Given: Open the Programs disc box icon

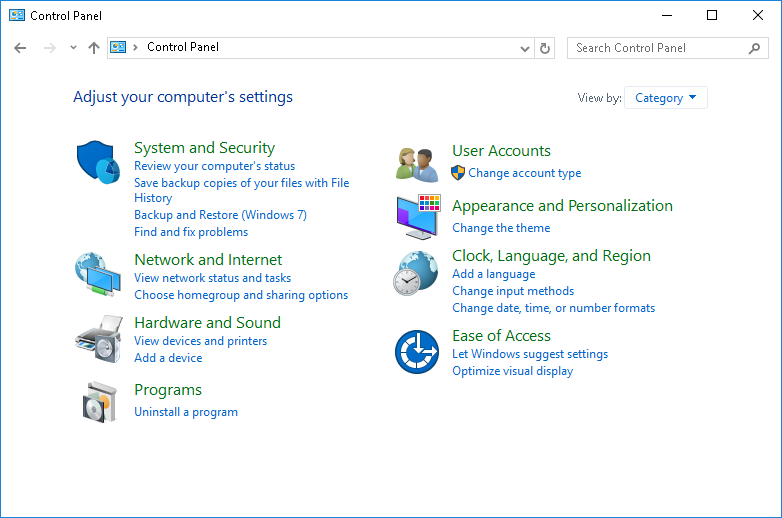Looking at the screenshot, I should pyautogui.click(x=98, y=401).
